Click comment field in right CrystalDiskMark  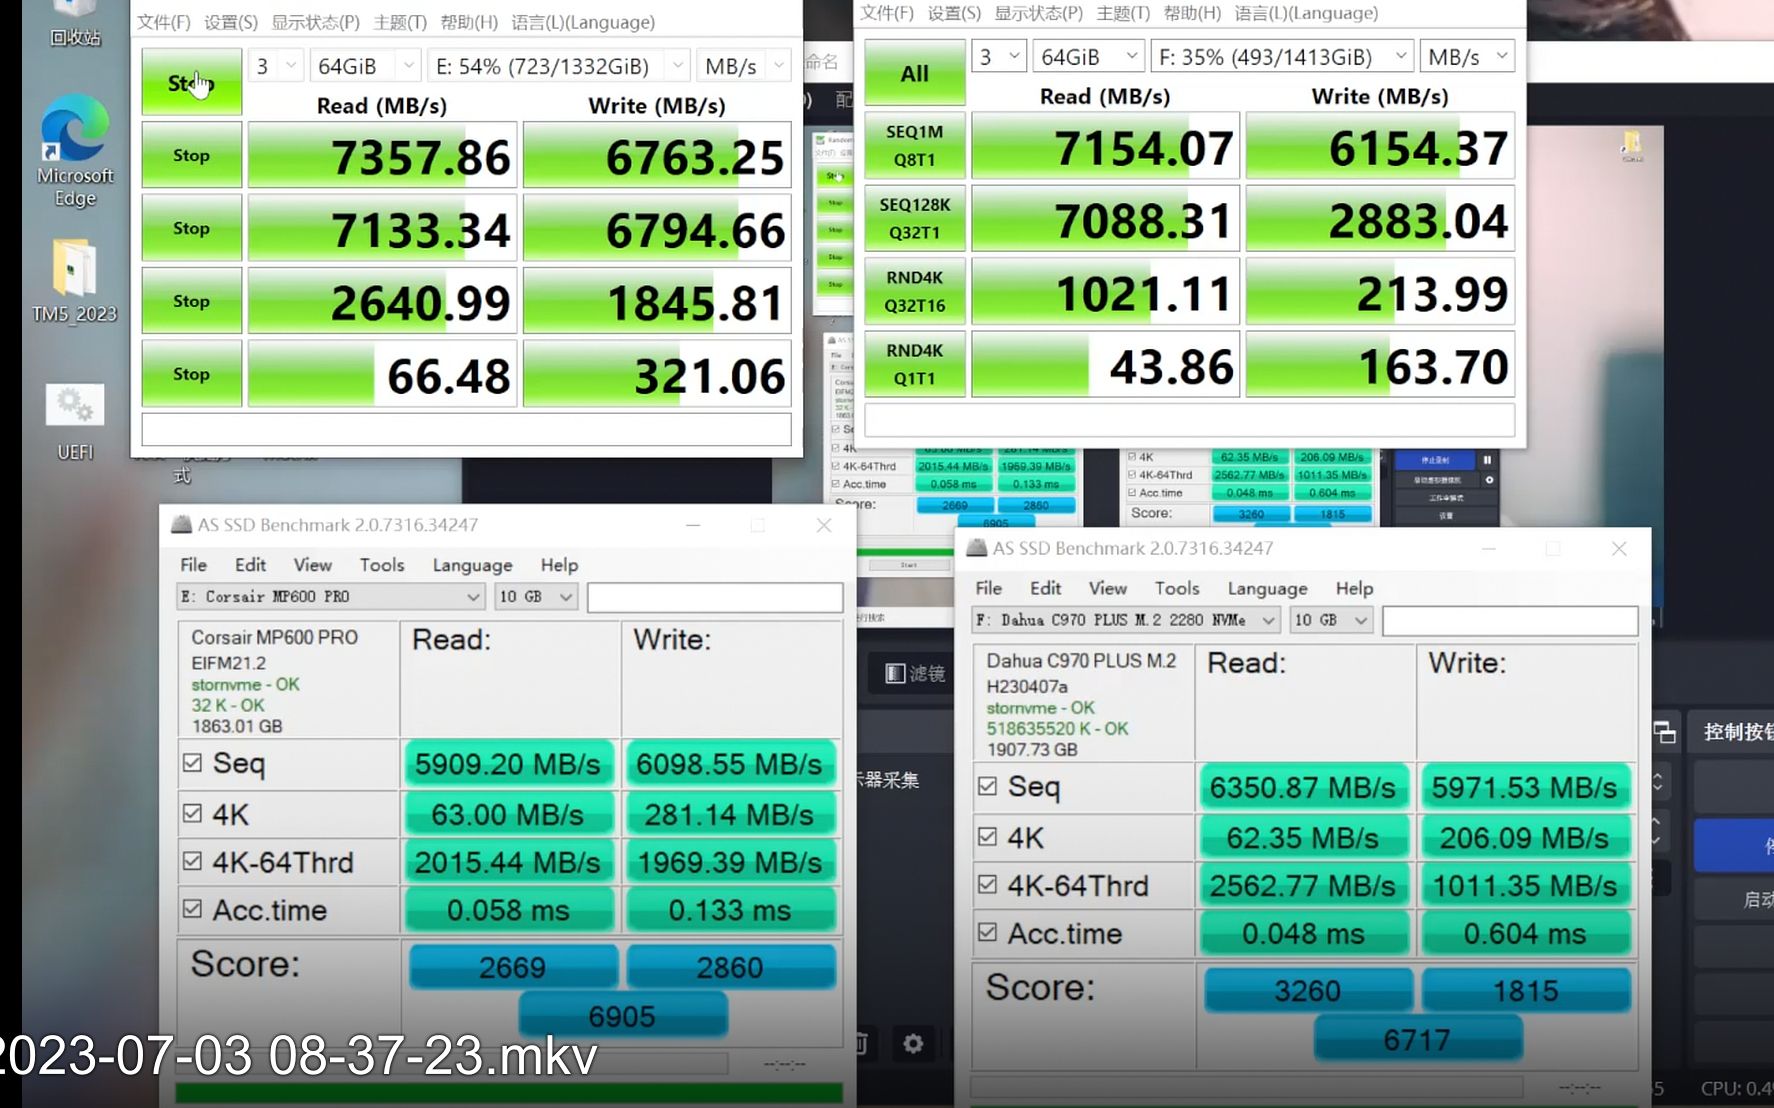pyautogui.click(x=1189, y=420)
